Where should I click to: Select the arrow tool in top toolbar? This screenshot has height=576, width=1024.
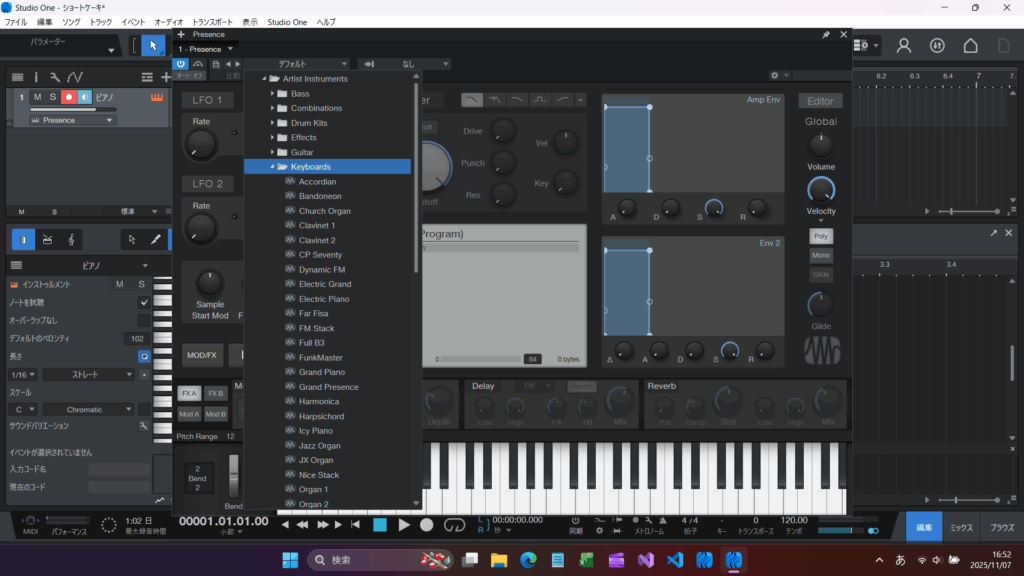coord(153,46)
